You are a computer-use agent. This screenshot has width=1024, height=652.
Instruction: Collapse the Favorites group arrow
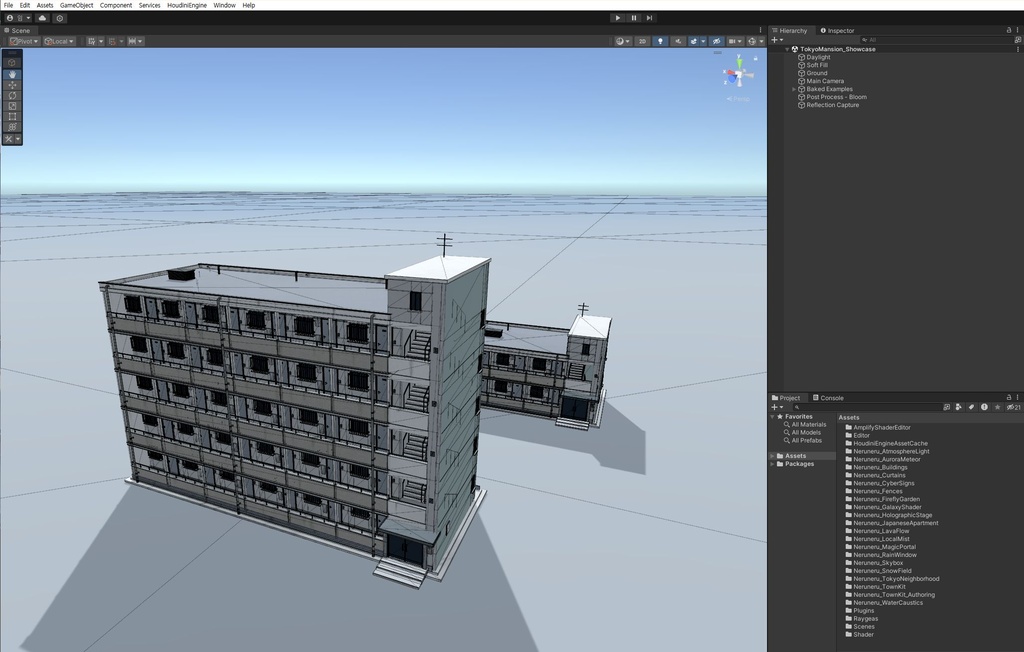[x=773, y=416]
